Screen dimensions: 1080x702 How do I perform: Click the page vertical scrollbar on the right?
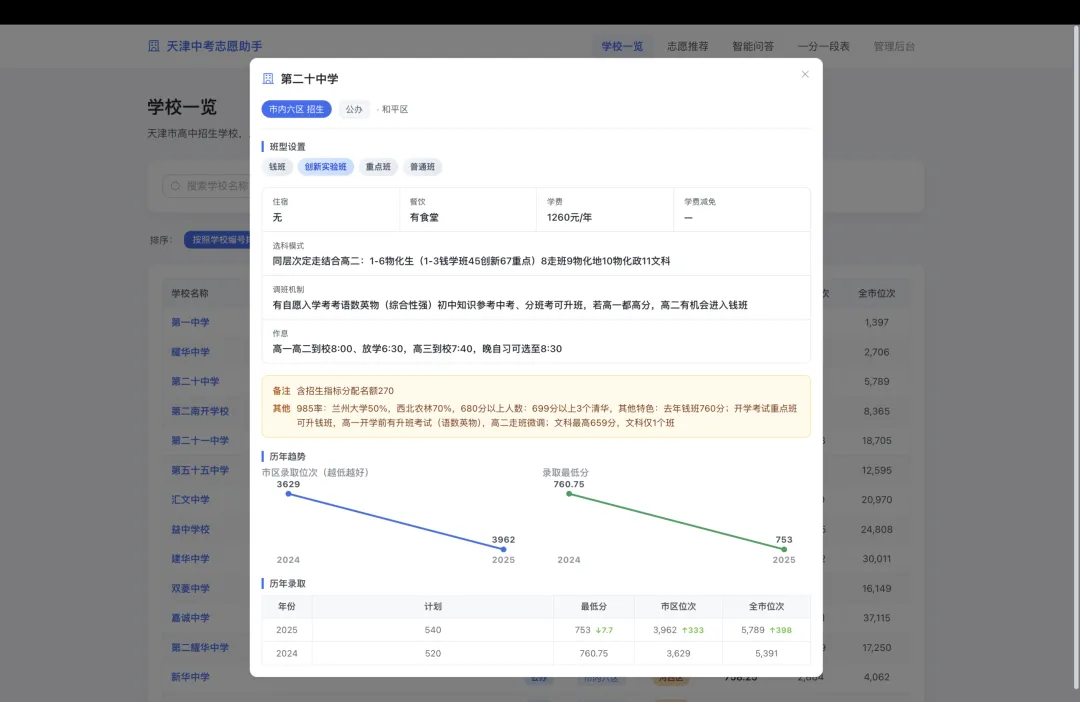[x=1077, y=358]
